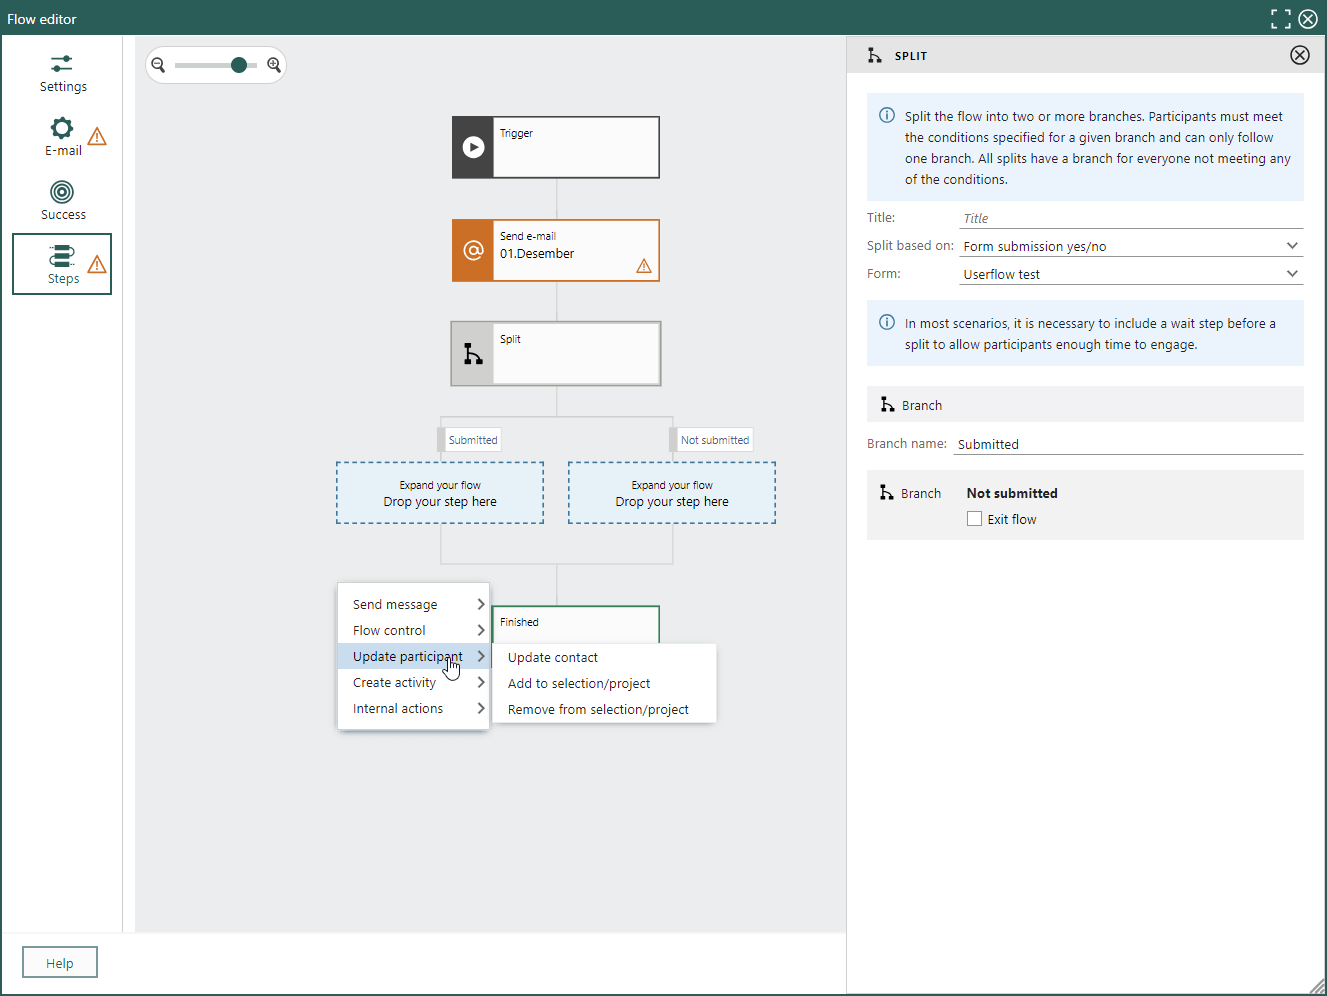The width and height of the screenshot is (1327, 996).
Task: Close the Flow editor window
Action: (1308, 19)
